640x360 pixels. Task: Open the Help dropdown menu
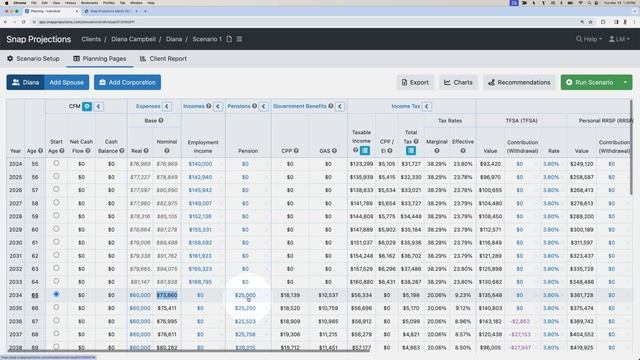tap(589, 39)
